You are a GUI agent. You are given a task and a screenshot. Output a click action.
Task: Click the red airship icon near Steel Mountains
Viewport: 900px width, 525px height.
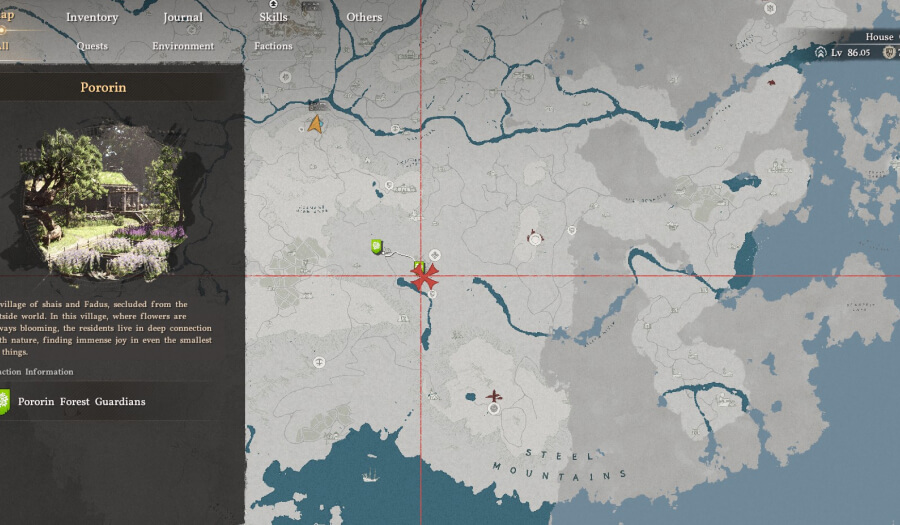point(494,397)
